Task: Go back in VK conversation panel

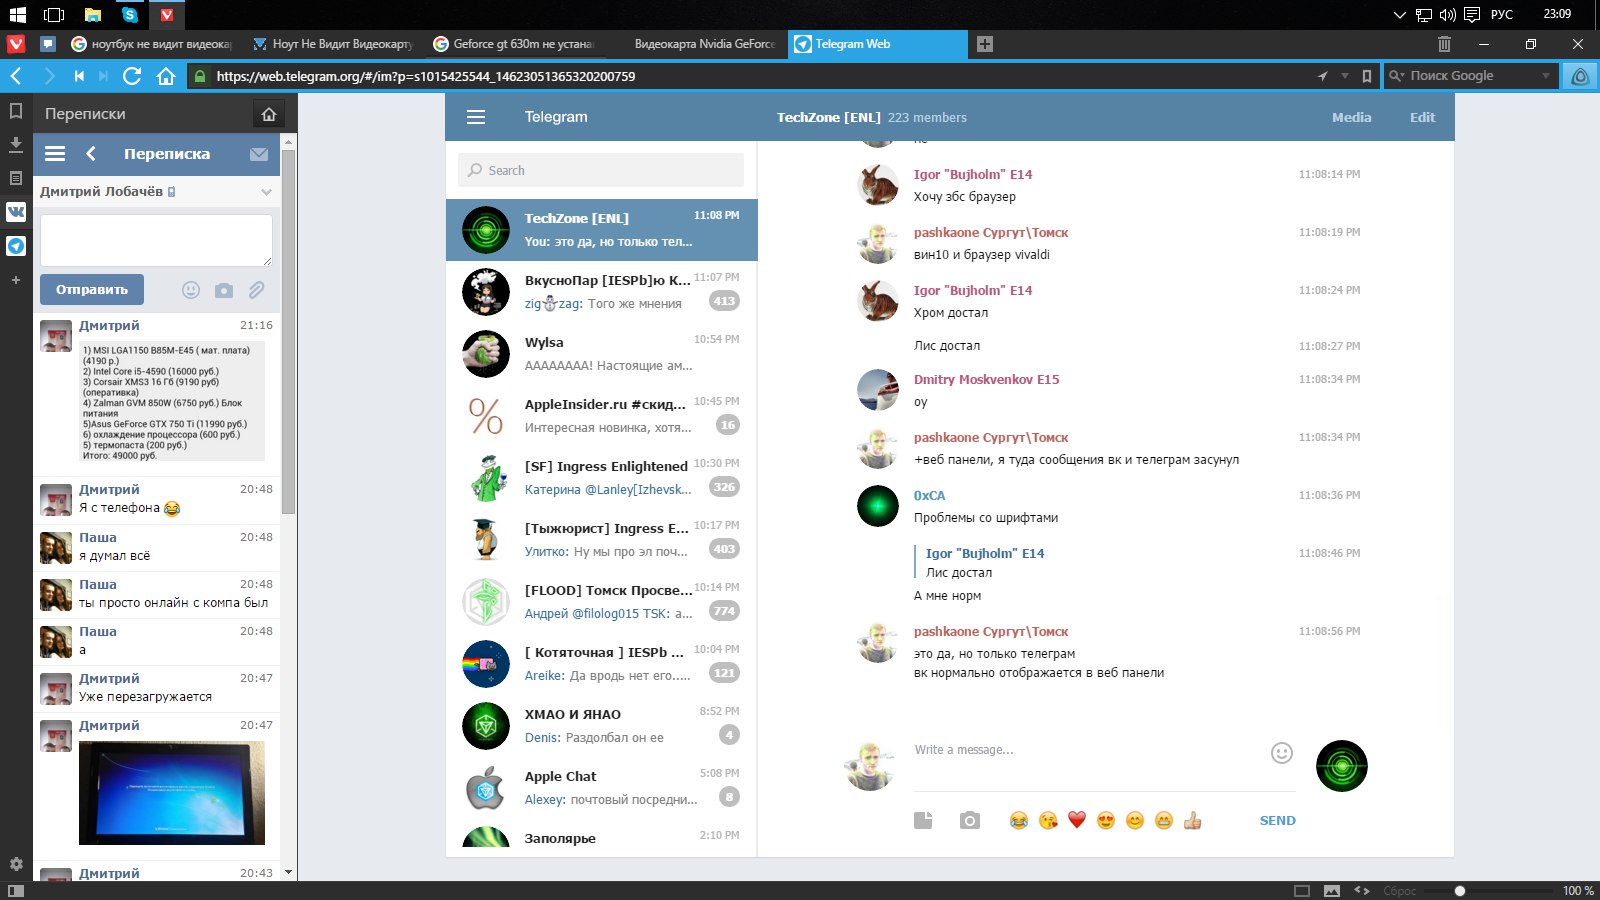Action: tap(91, 154)
